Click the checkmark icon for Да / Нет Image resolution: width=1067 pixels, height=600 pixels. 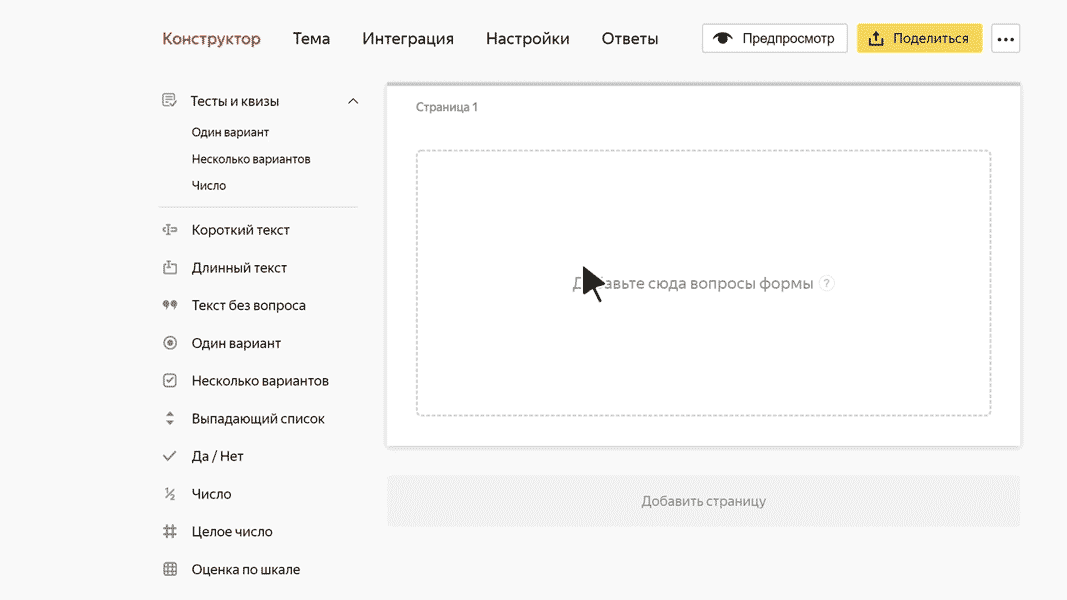click(x=169, y=456)
